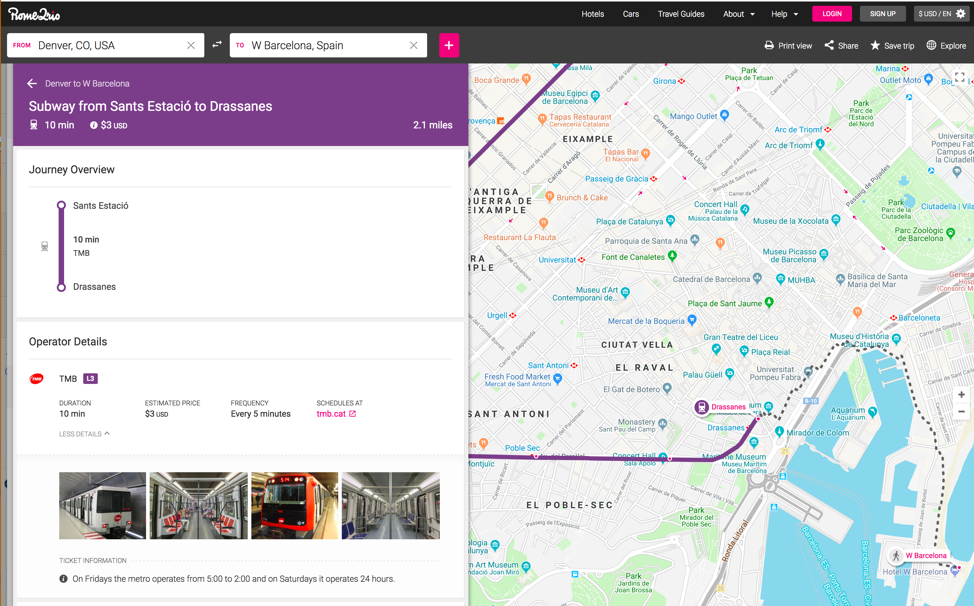974x606 pixels.
Task: Zoom in on the map
Action: pos(961,395)
